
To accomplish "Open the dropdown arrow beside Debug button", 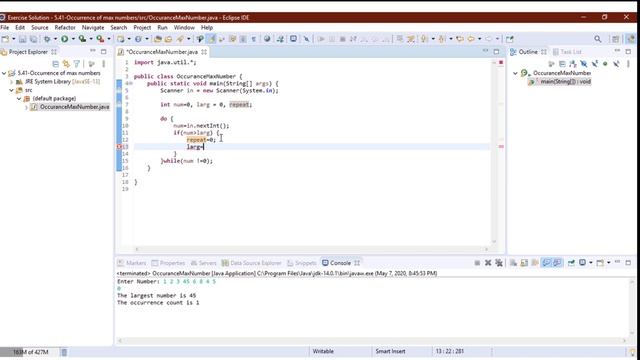I will 56,39.
